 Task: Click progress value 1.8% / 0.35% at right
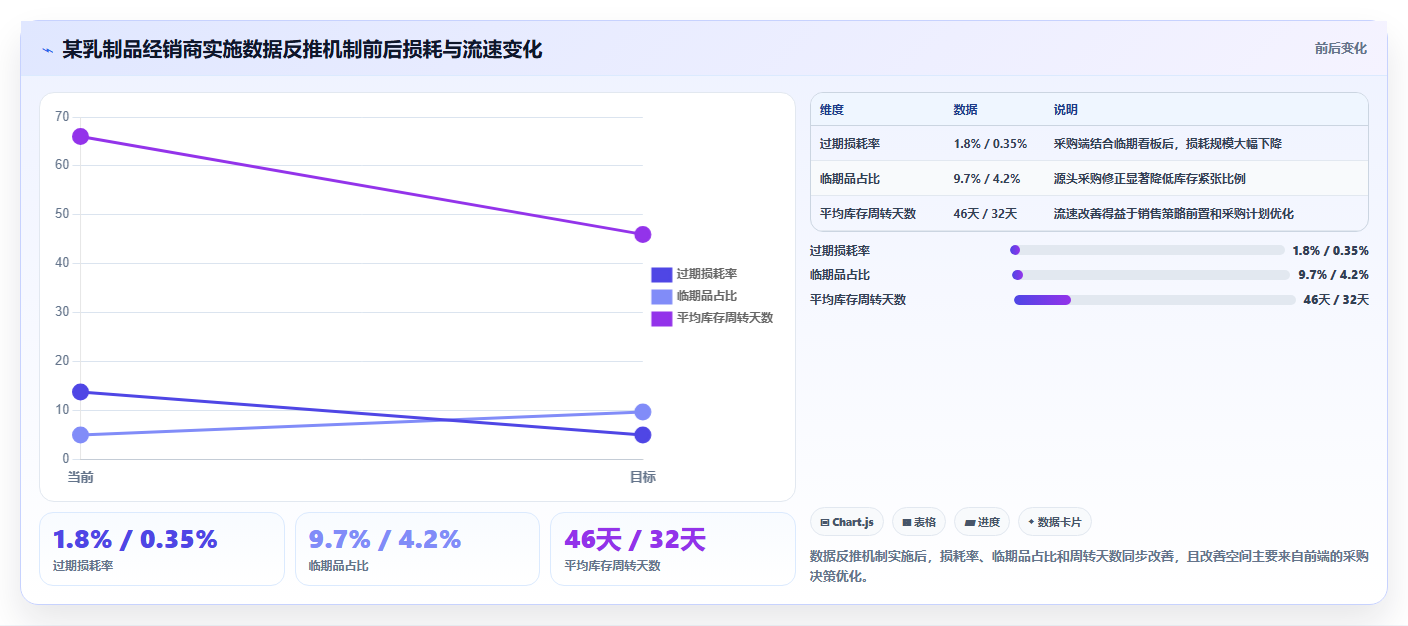click(x=1330, y=251)
